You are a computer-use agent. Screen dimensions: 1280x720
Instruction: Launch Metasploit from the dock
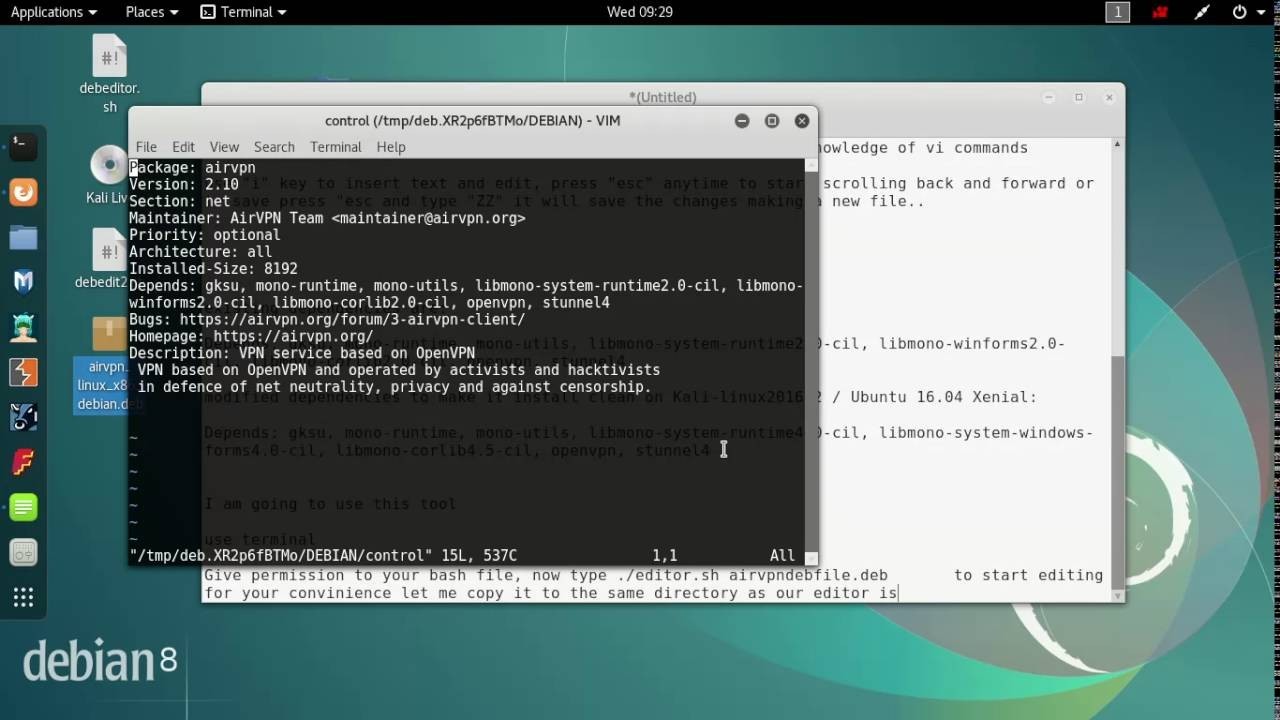[23, 282]
